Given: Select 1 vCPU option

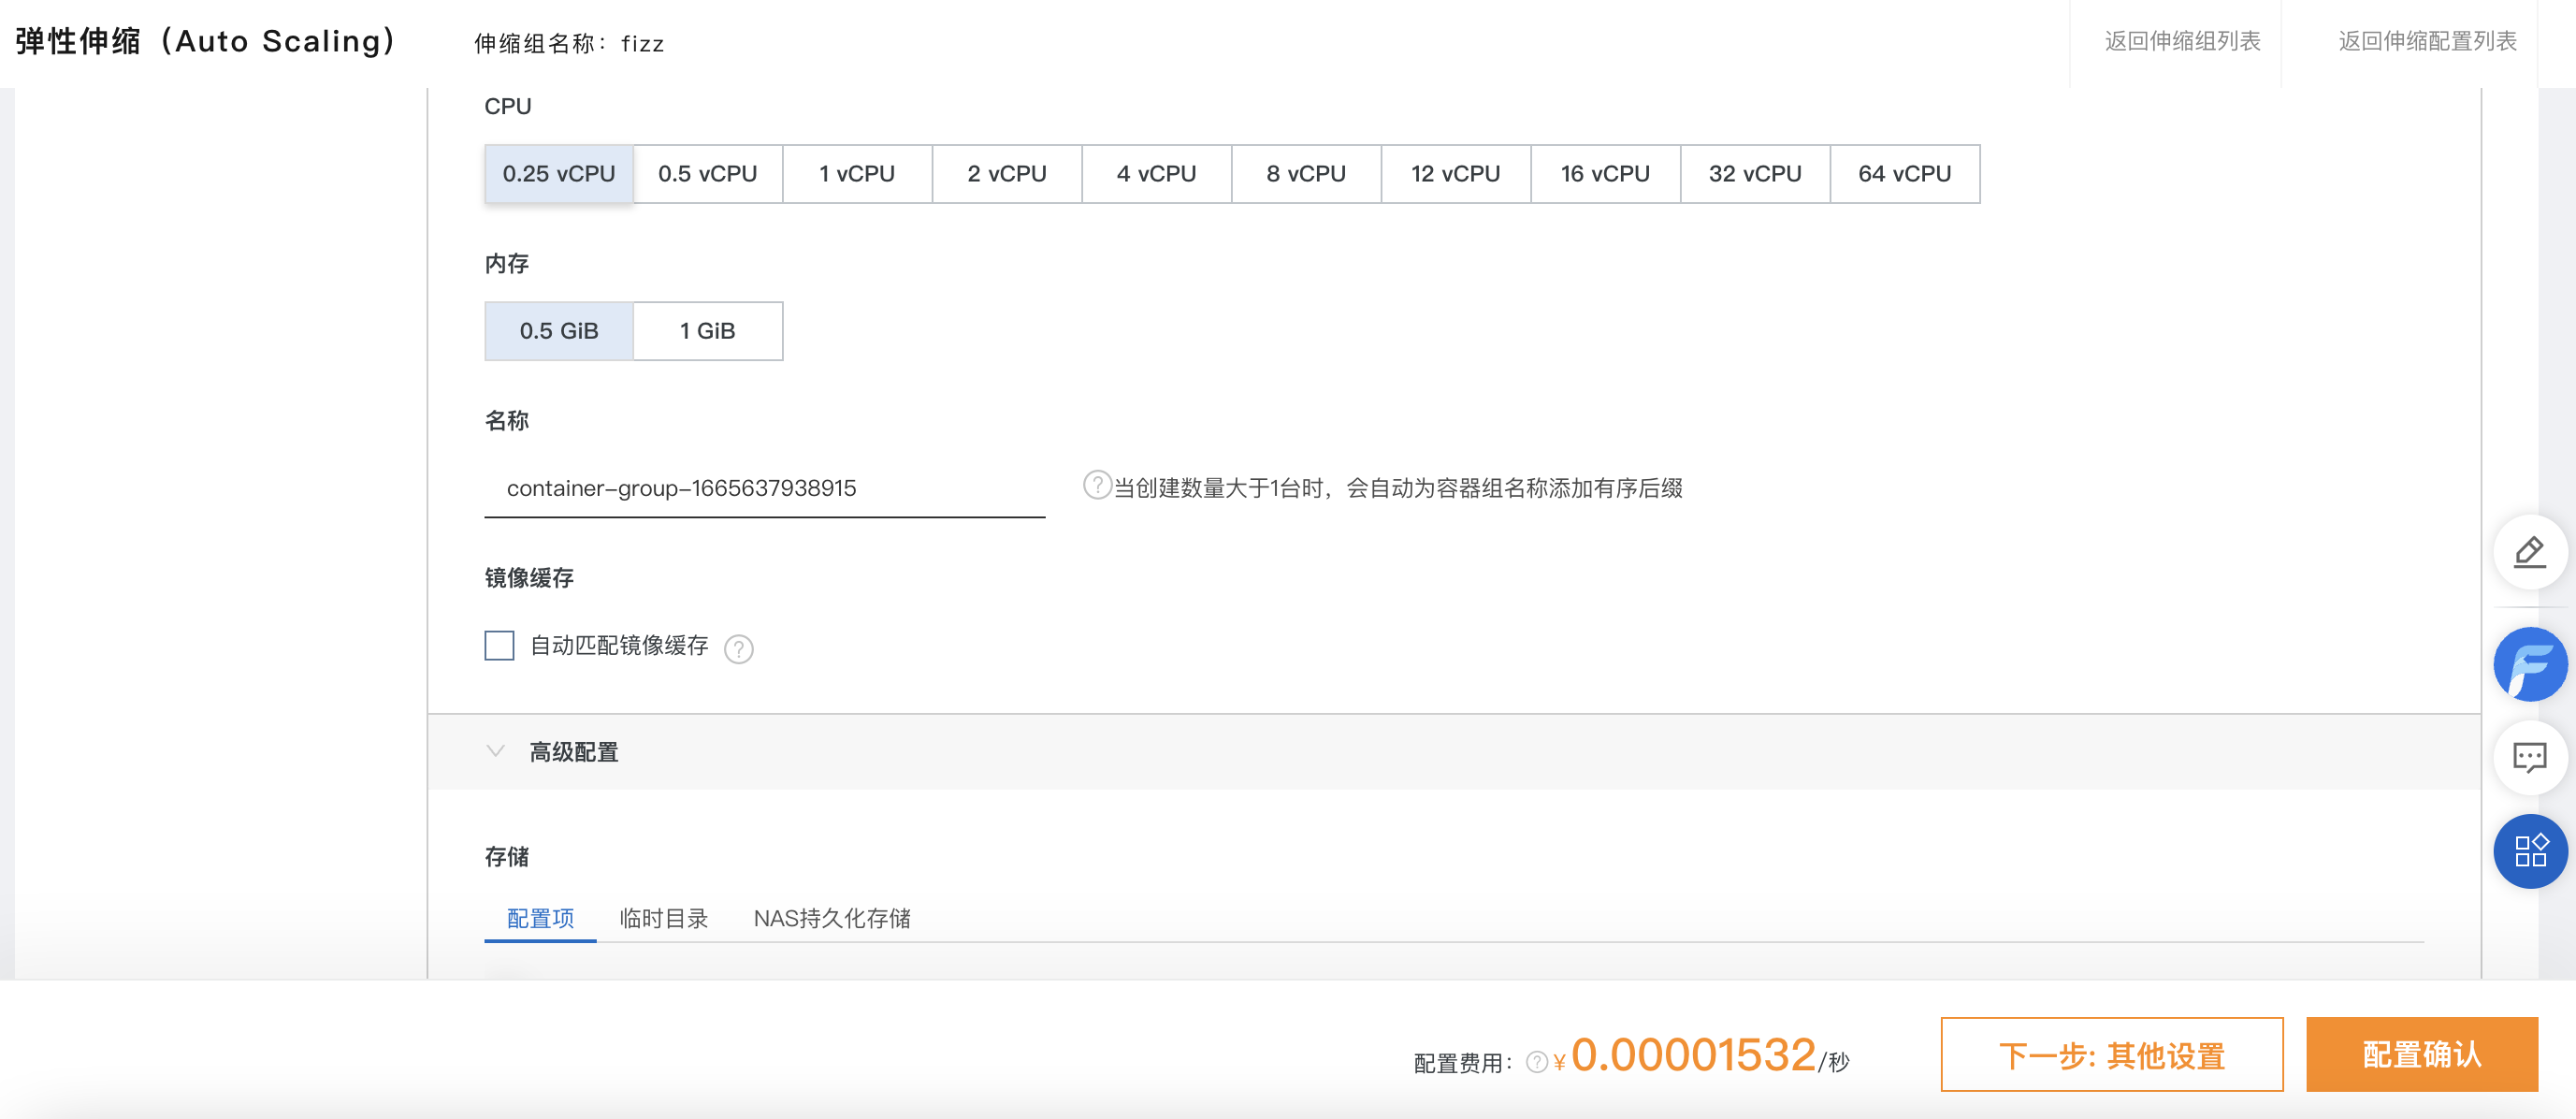Looking at the screenshot, I should click(x=857, y=174).
